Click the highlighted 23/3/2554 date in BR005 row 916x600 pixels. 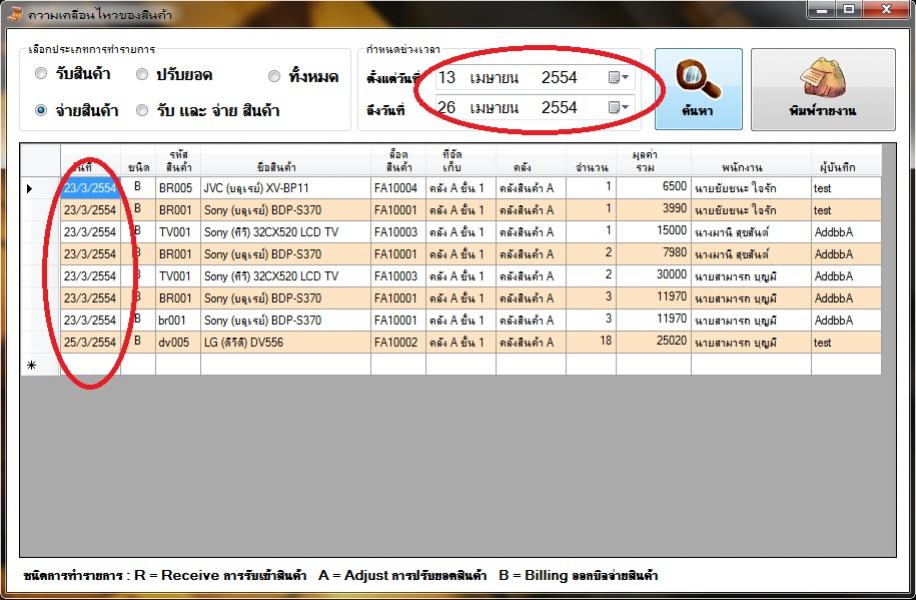pyautogui.click(x=91, y=188)
